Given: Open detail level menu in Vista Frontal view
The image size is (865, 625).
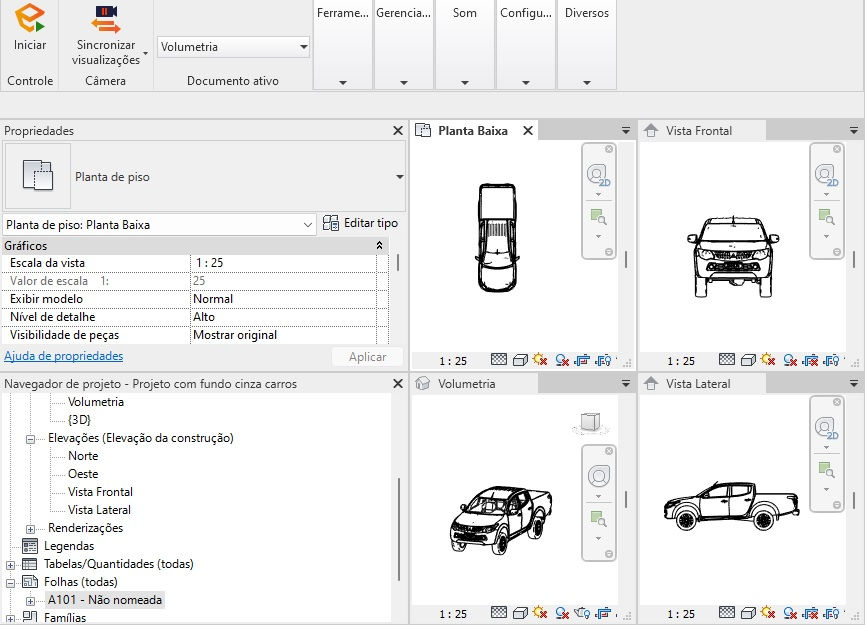Looking at the screenshot, I should [727, 360].
